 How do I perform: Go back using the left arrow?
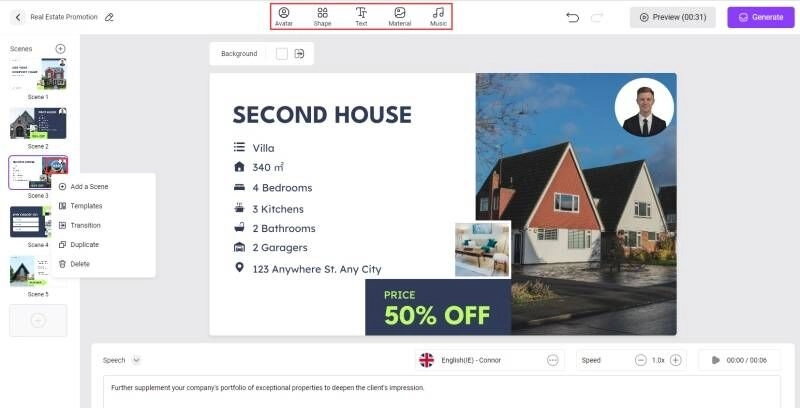pos(18,17)
